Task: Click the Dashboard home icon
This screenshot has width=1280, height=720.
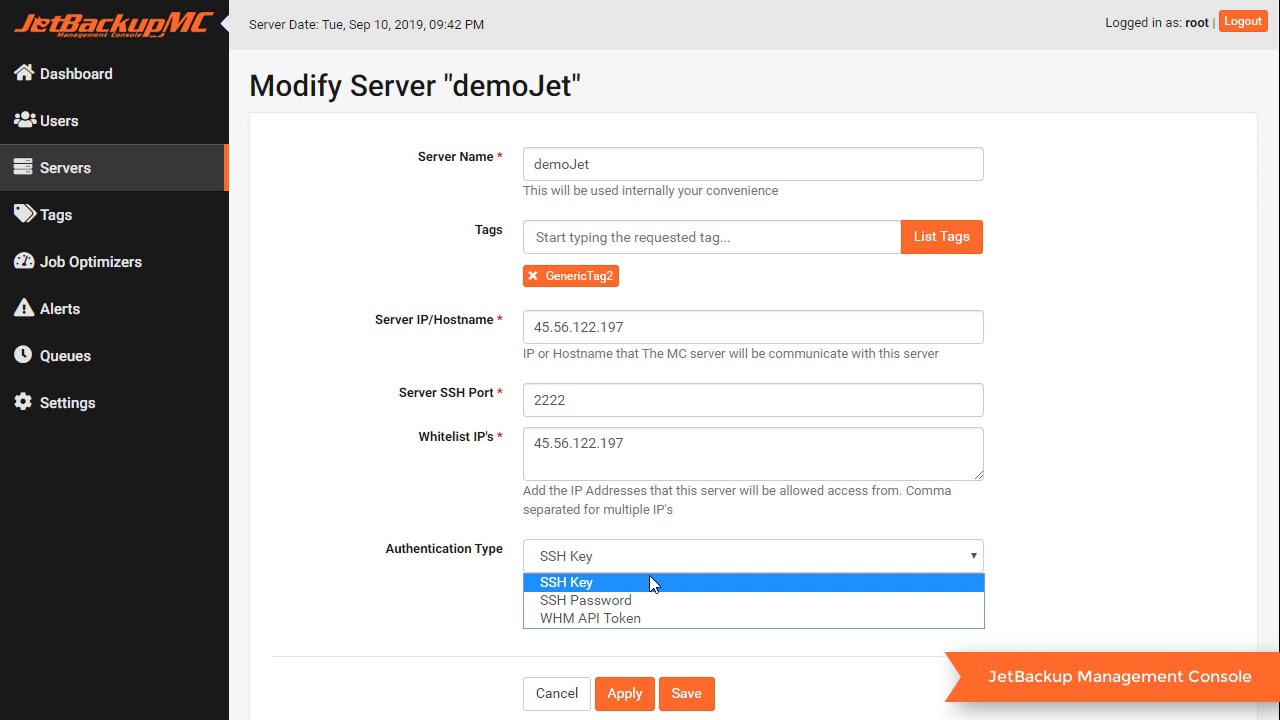Action: [x=23, y=73]
